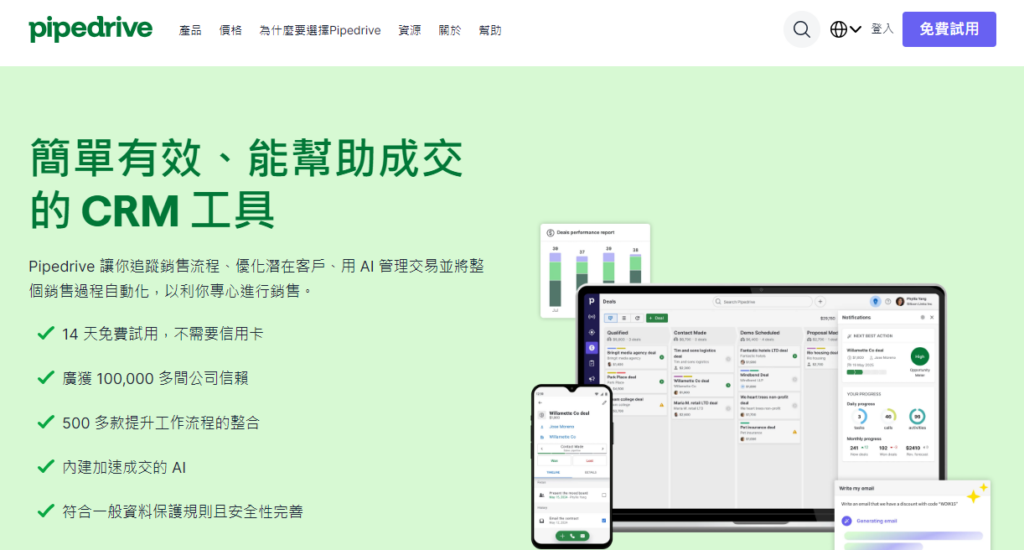Click the checkmark beside 內建加速成交的 AI
Screen dimensions: 1024x550
(46, 467)
